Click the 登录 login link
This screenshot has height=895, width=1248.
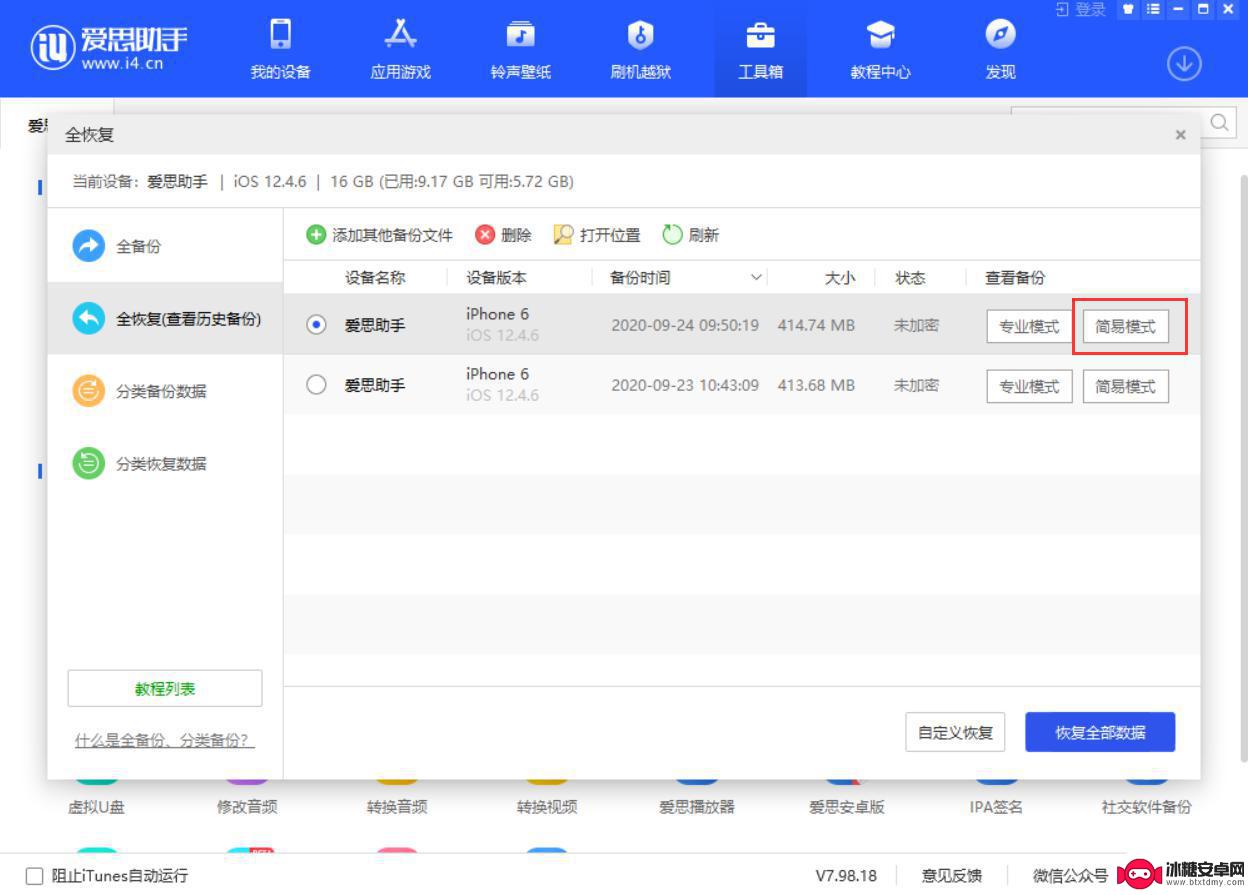click(x=1081, y=9)
